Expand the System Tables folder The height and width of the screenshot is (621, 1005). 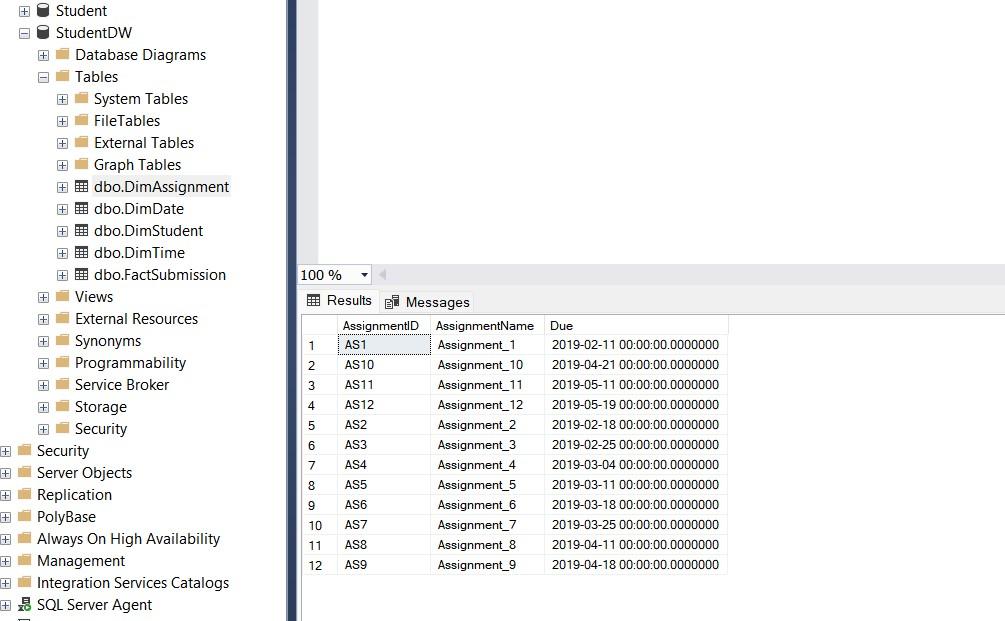point(61,99)
